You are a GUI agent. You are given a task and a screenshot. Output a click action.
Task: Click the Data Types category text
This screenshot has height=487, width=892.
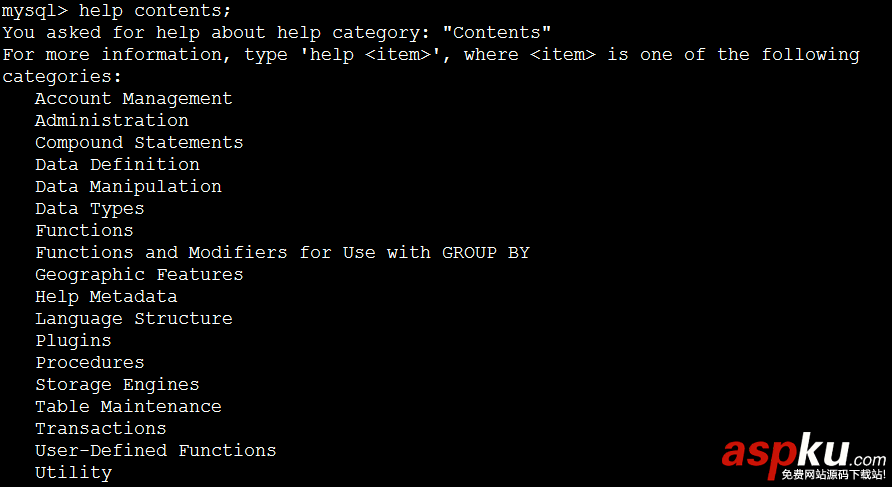pyautogui.click(x=89, y=208)
